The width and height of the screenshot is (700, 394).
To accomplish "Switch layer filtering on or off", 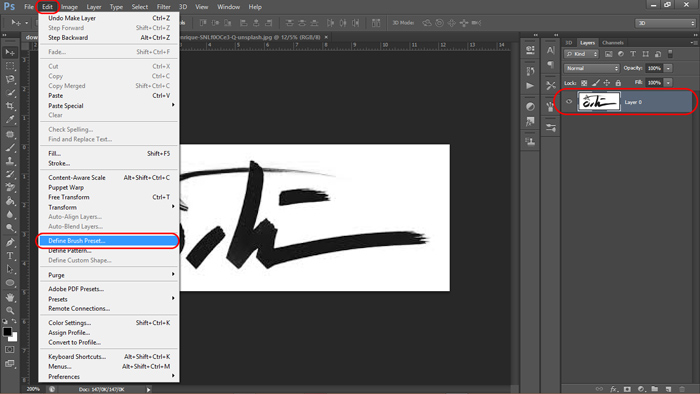I will 670,54.
